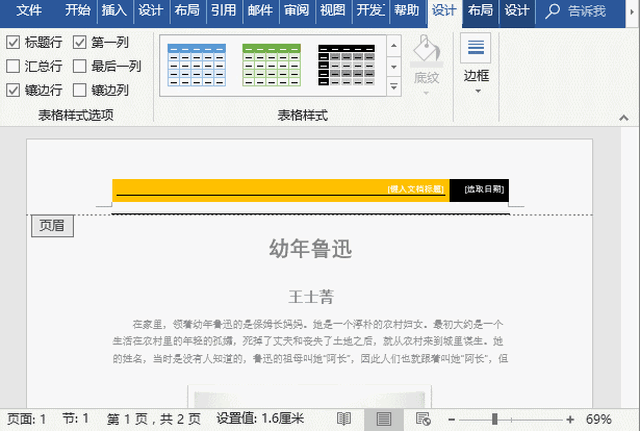Open the 邮件 ribbon tab
The image size is (640, 431).
(x=260, y=10)
